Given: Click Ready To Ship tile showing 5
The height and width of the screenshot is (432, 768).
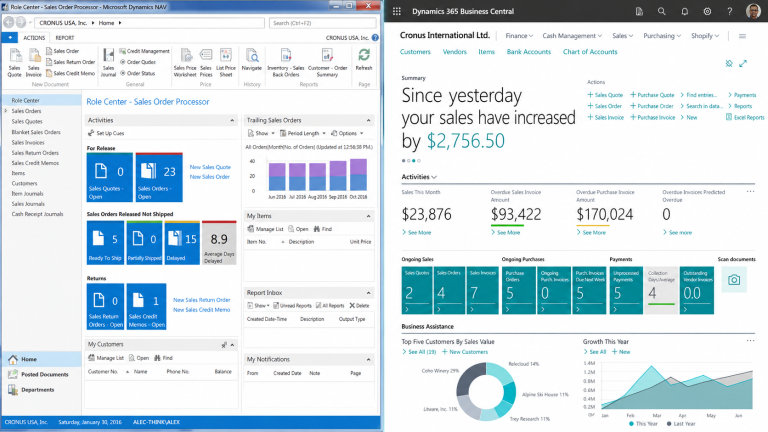Looking at the screenshot, I should coord(105,243).
